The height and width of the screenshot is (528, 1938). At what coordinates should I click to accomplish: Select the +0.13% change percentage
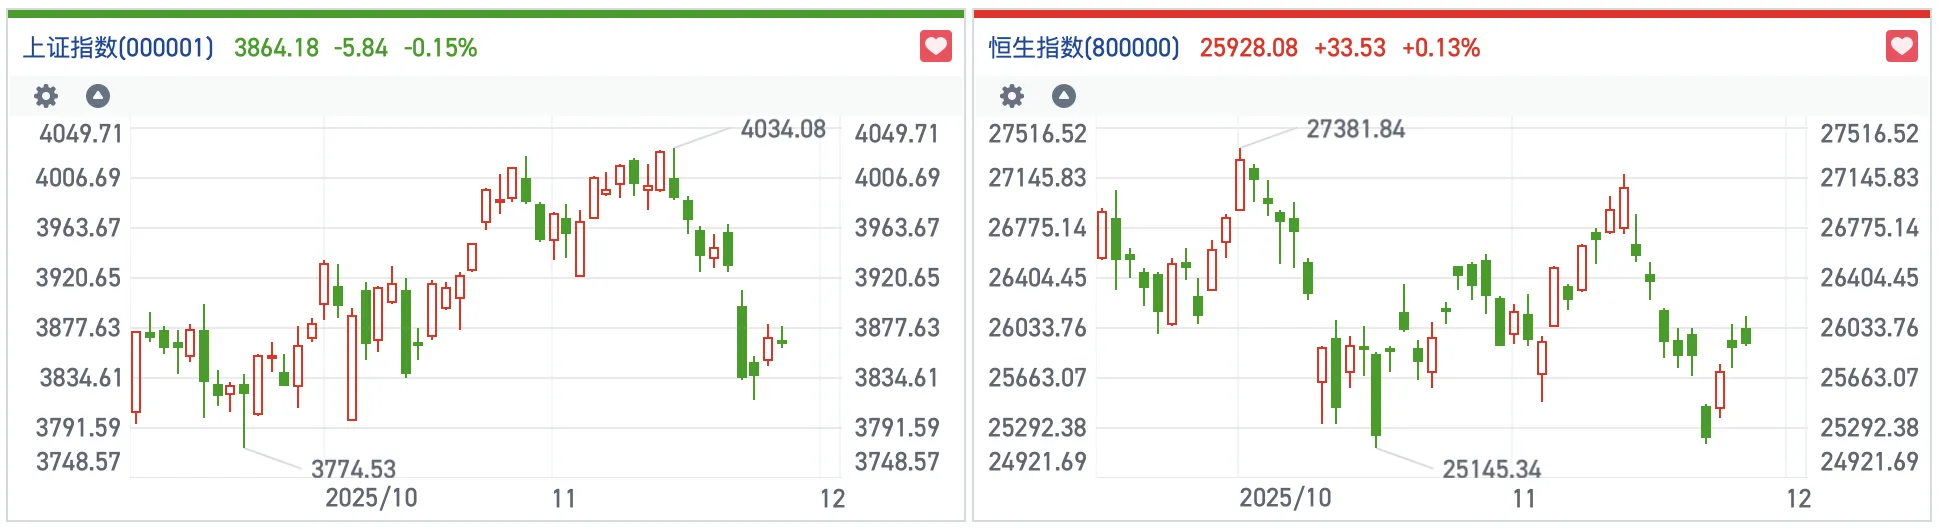point(1440,48)
